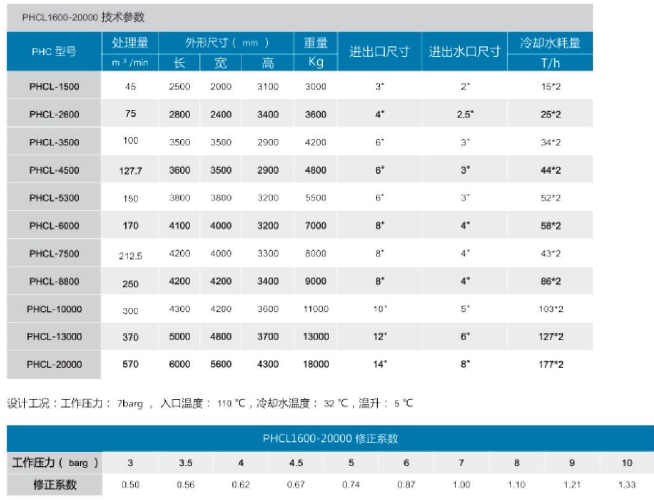Screen dimensions: 654x500
Task: Click the PHCL1600-20000 修正系数 header bar
Action: tap(330, 438)
